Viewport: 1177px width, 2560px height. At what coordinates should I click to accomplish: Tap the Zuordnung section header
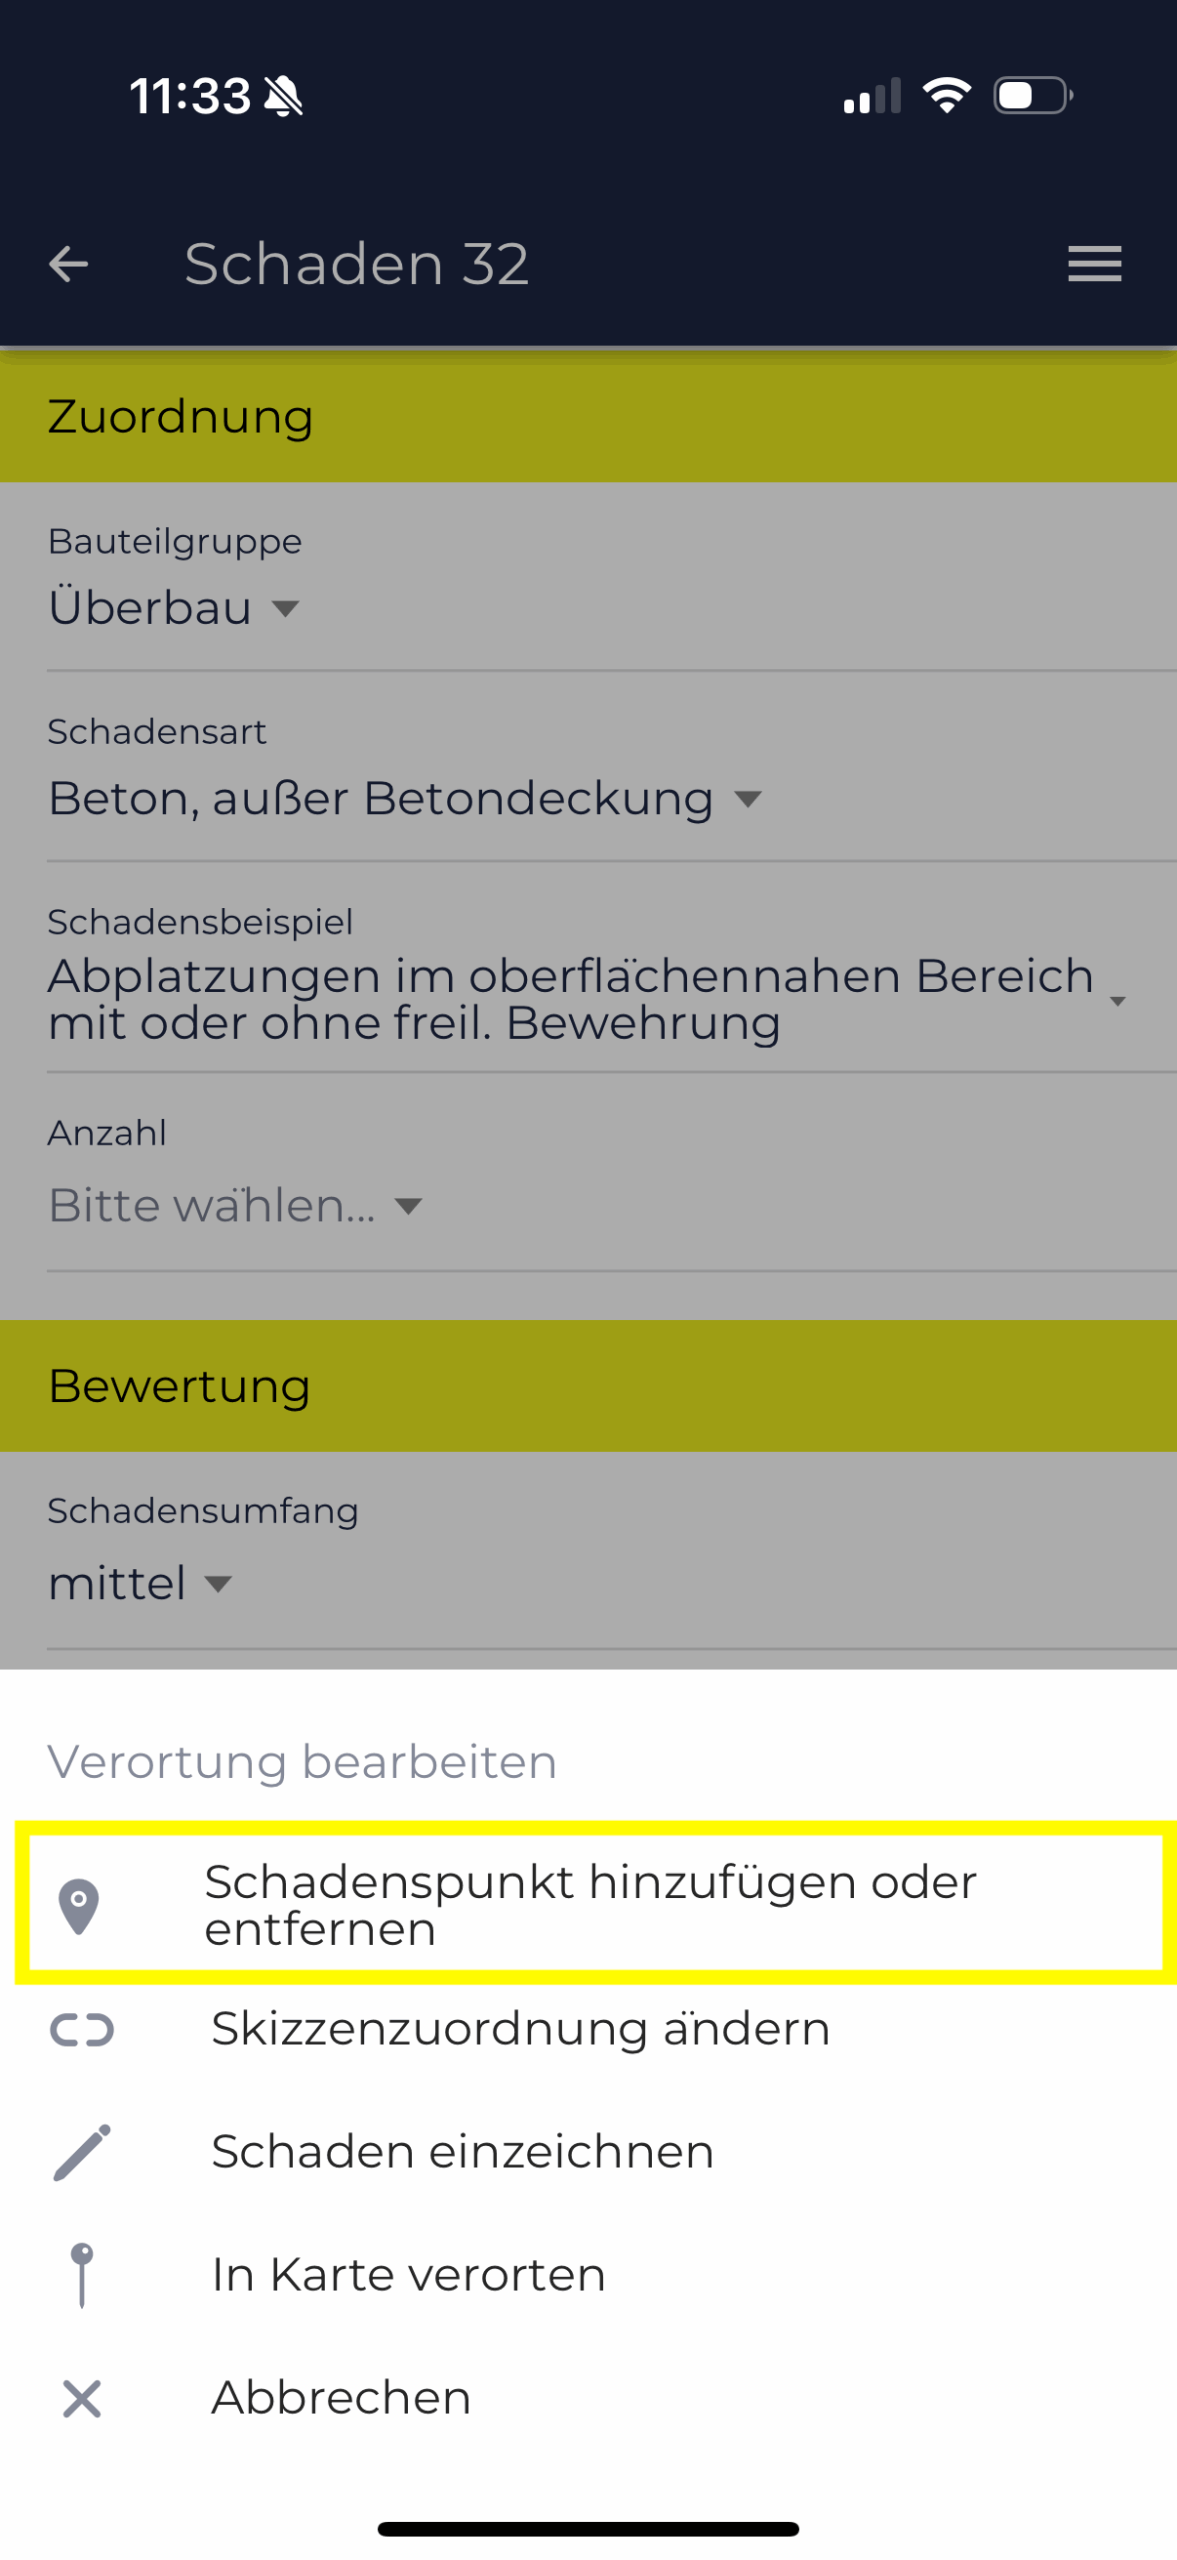[x=588, y=417]
